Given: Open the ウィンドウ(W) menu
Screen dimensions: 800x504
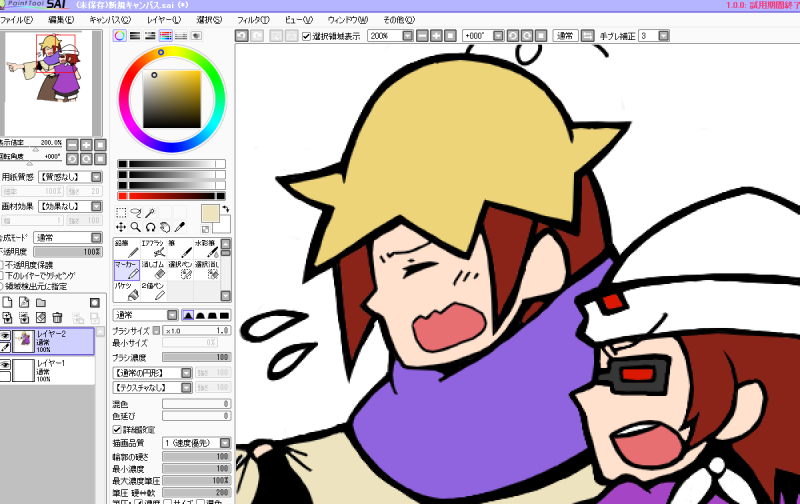Looking at the screenshot, I should (x=347, y=20).
